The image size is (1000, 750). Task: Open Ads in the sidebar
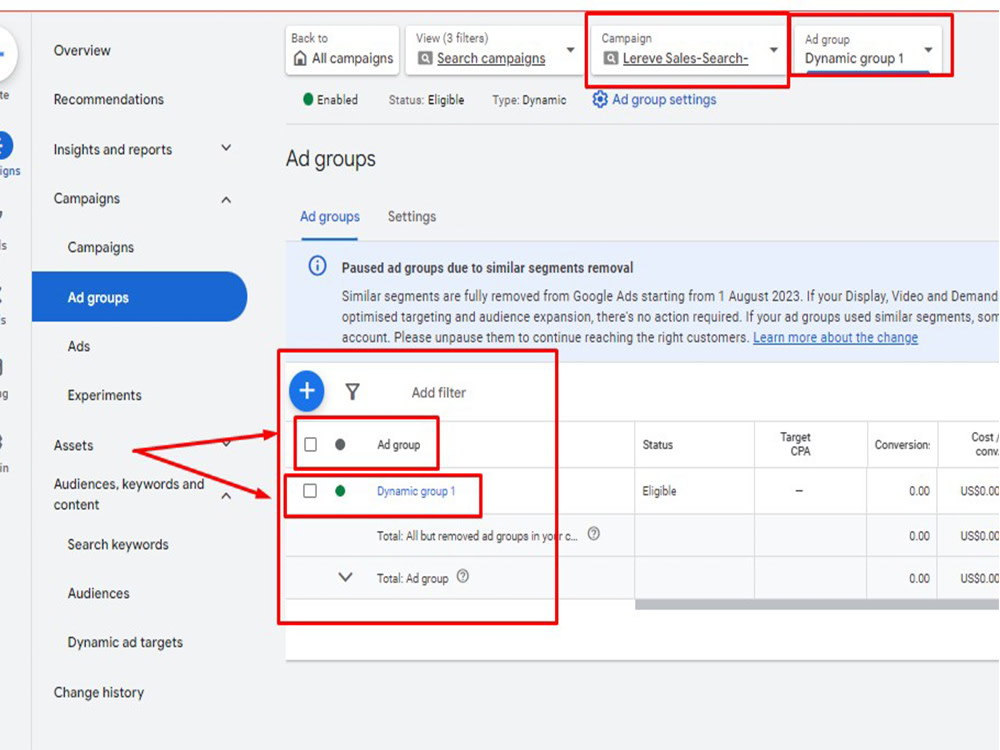click(x=79, y=346)
